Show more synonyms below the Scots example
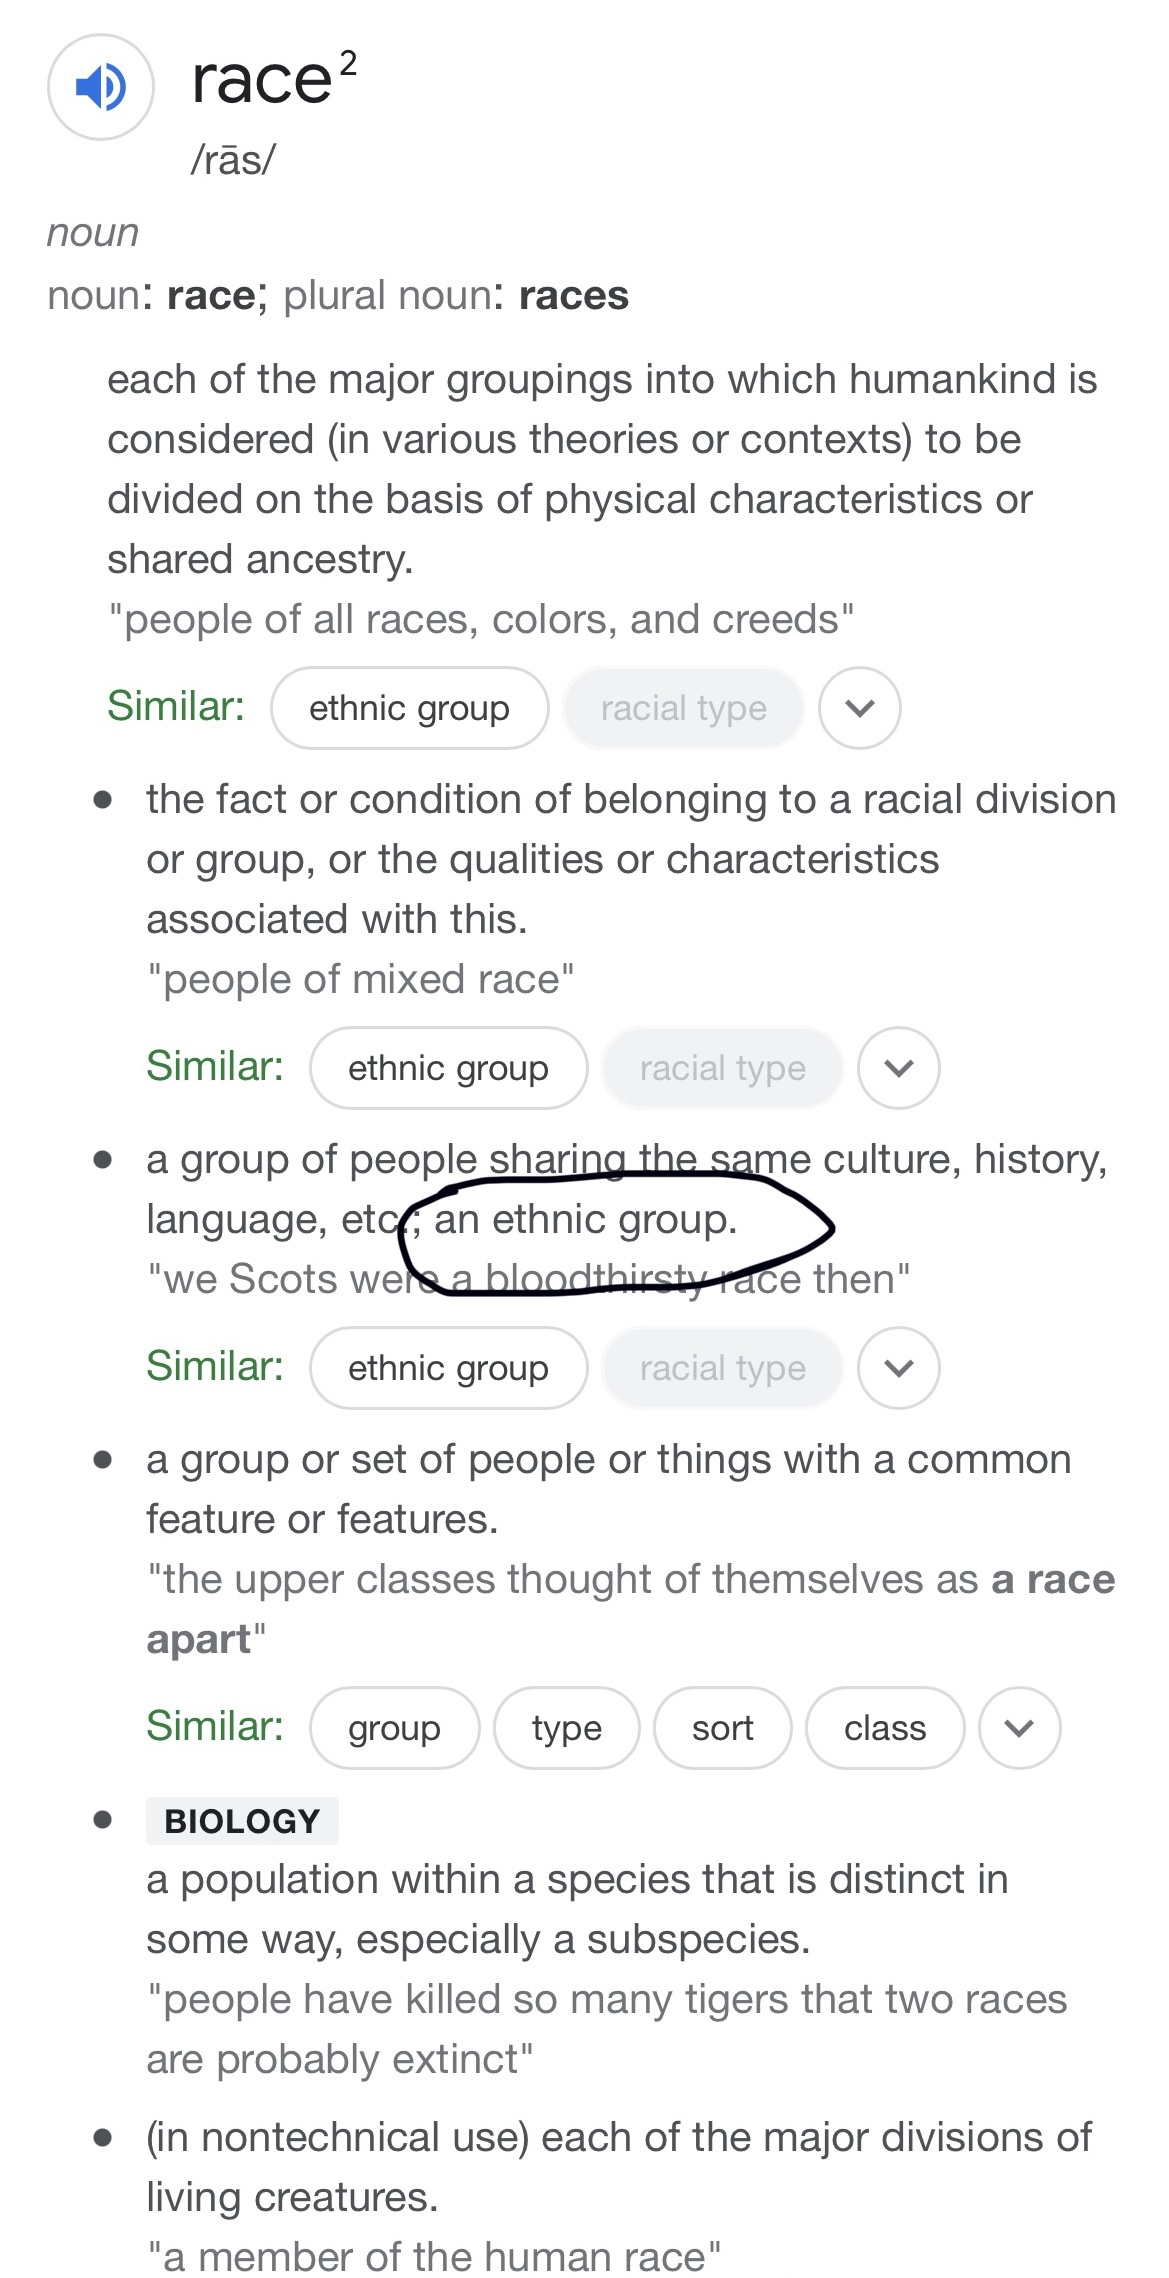The width and height of the screenshot is (1169, 2278). click(898, 1368)
